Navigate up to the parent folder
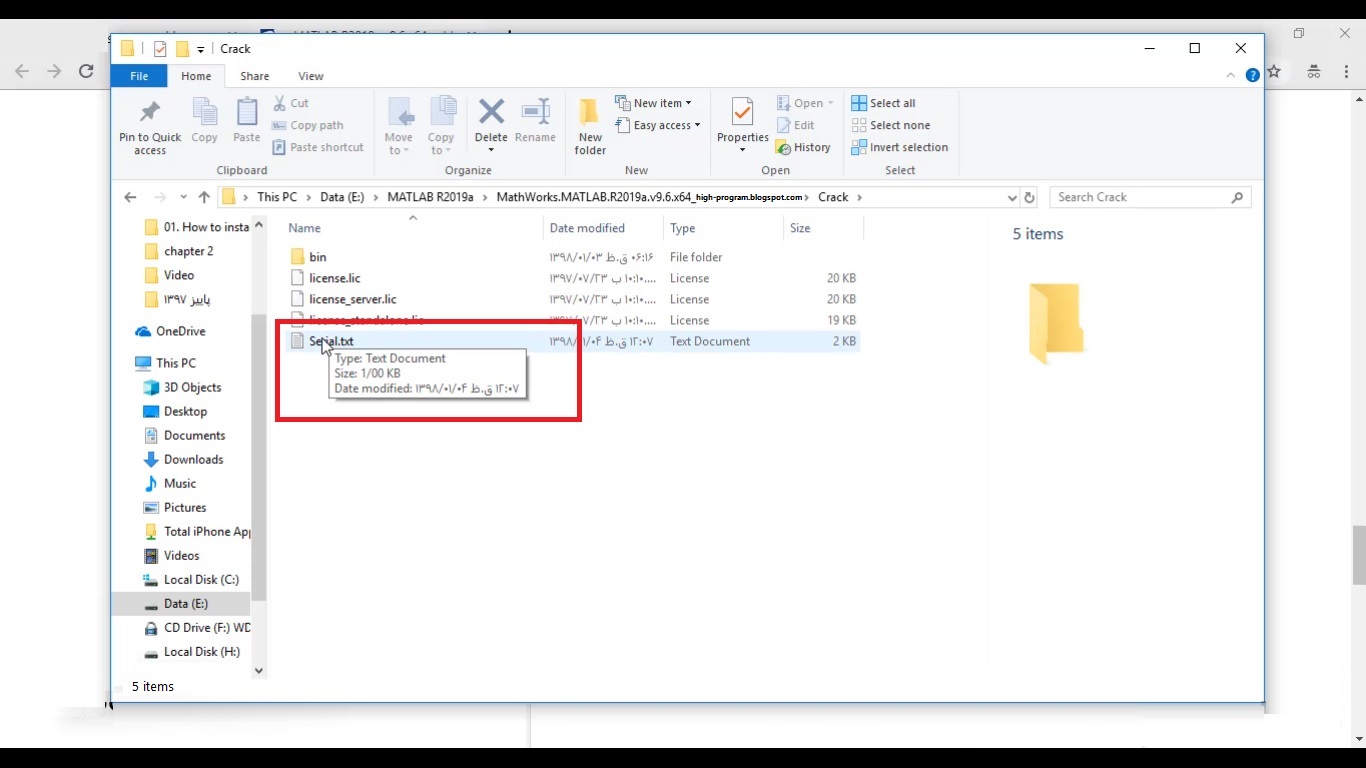Image resolution: width=1366 pixels, height=768 pixels. pyautogui.click(x=204, y=197)
